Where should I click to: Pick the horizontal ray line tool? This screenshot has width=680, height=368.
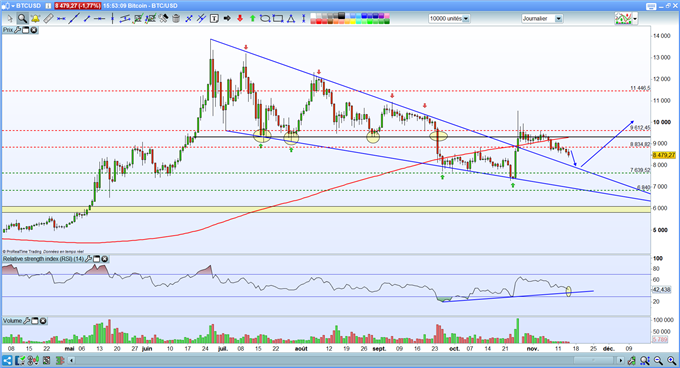click(x=100, y=18)
